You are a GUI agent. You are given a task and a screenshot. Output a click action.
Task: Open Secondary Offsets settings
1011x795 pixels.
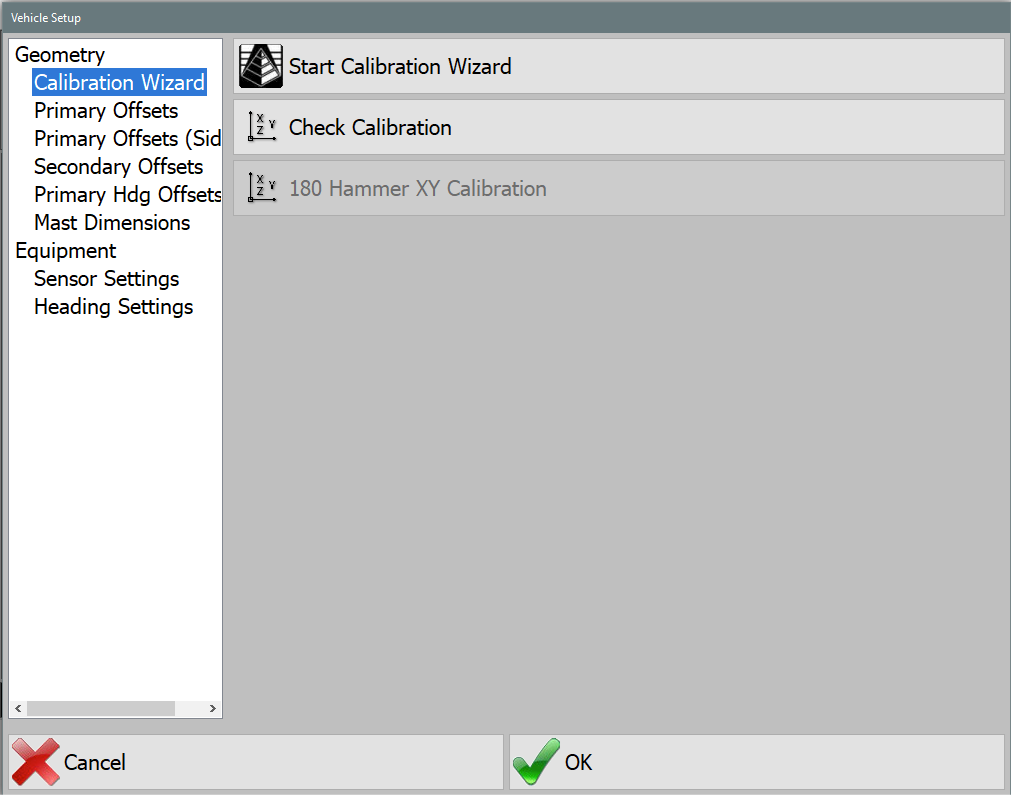[x=118, y=166]
